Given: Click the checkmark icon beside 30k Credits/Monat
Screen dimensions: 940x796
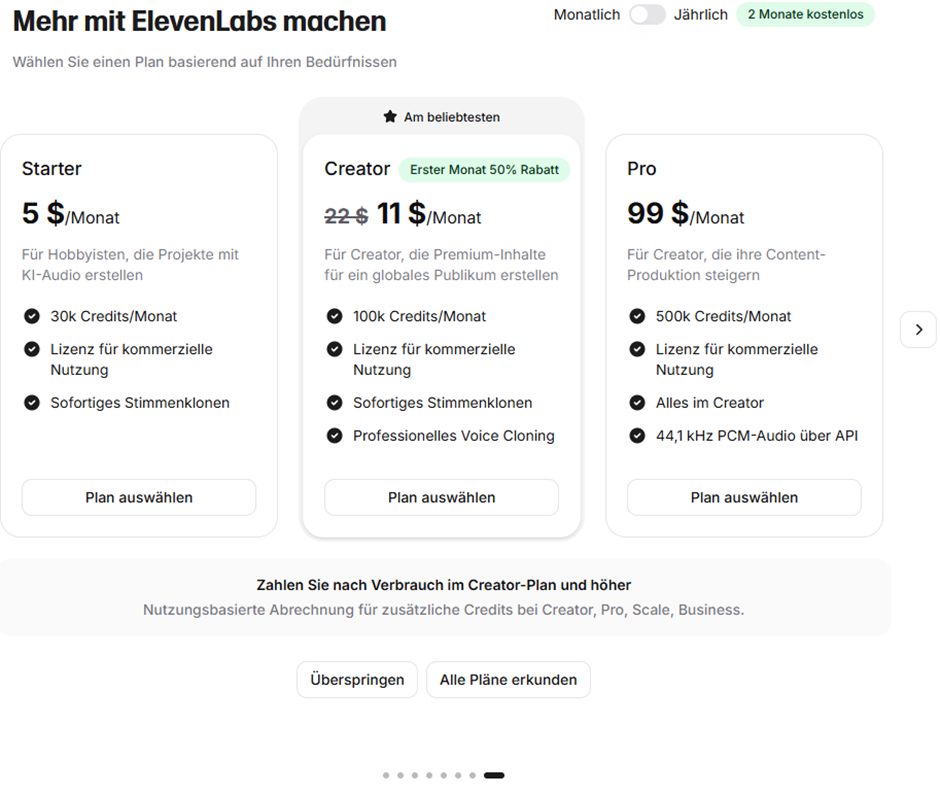Looking at the screenshot, I should 32,316.
